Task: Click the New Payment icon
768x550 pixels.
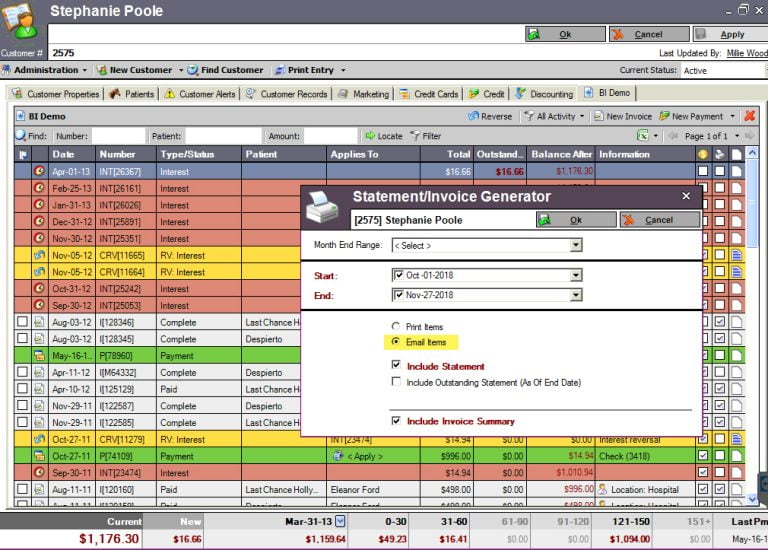Action: (x=663, y=116)
